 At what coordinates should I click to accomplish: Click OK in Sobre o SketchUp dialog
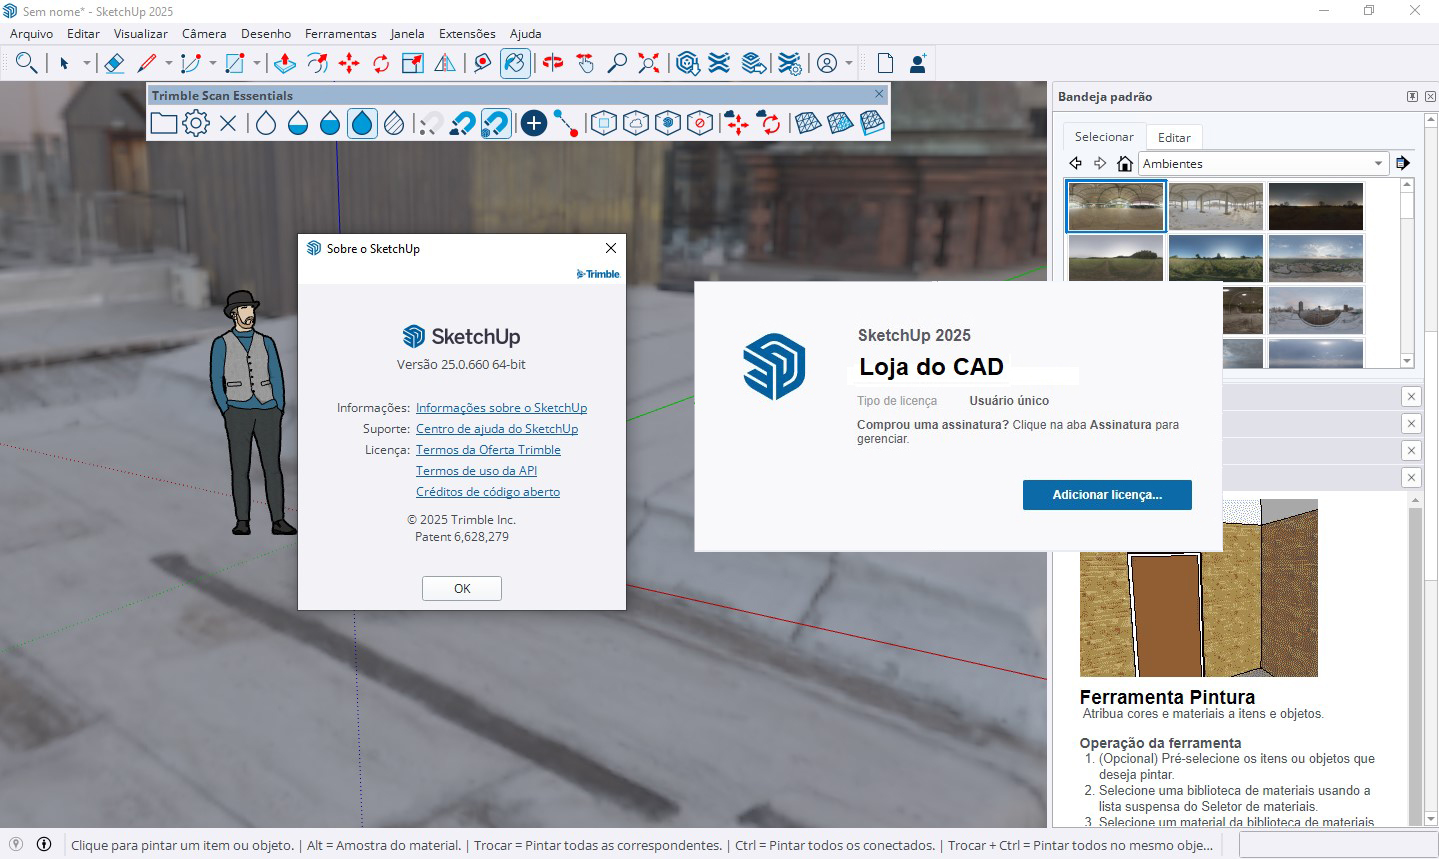point(462,588)
